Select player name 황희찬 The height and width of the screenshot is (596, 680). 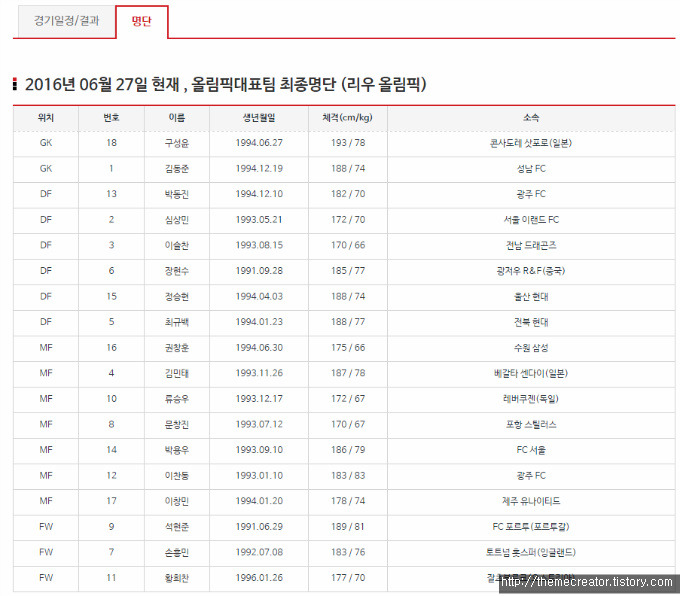click(x=177, y=578)
